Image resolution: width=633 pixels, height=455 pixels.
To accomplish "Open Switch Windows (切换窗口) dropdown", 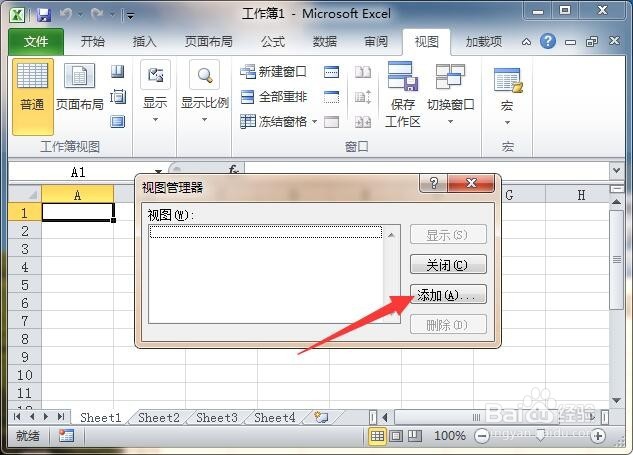I will [x=451, y=94].
